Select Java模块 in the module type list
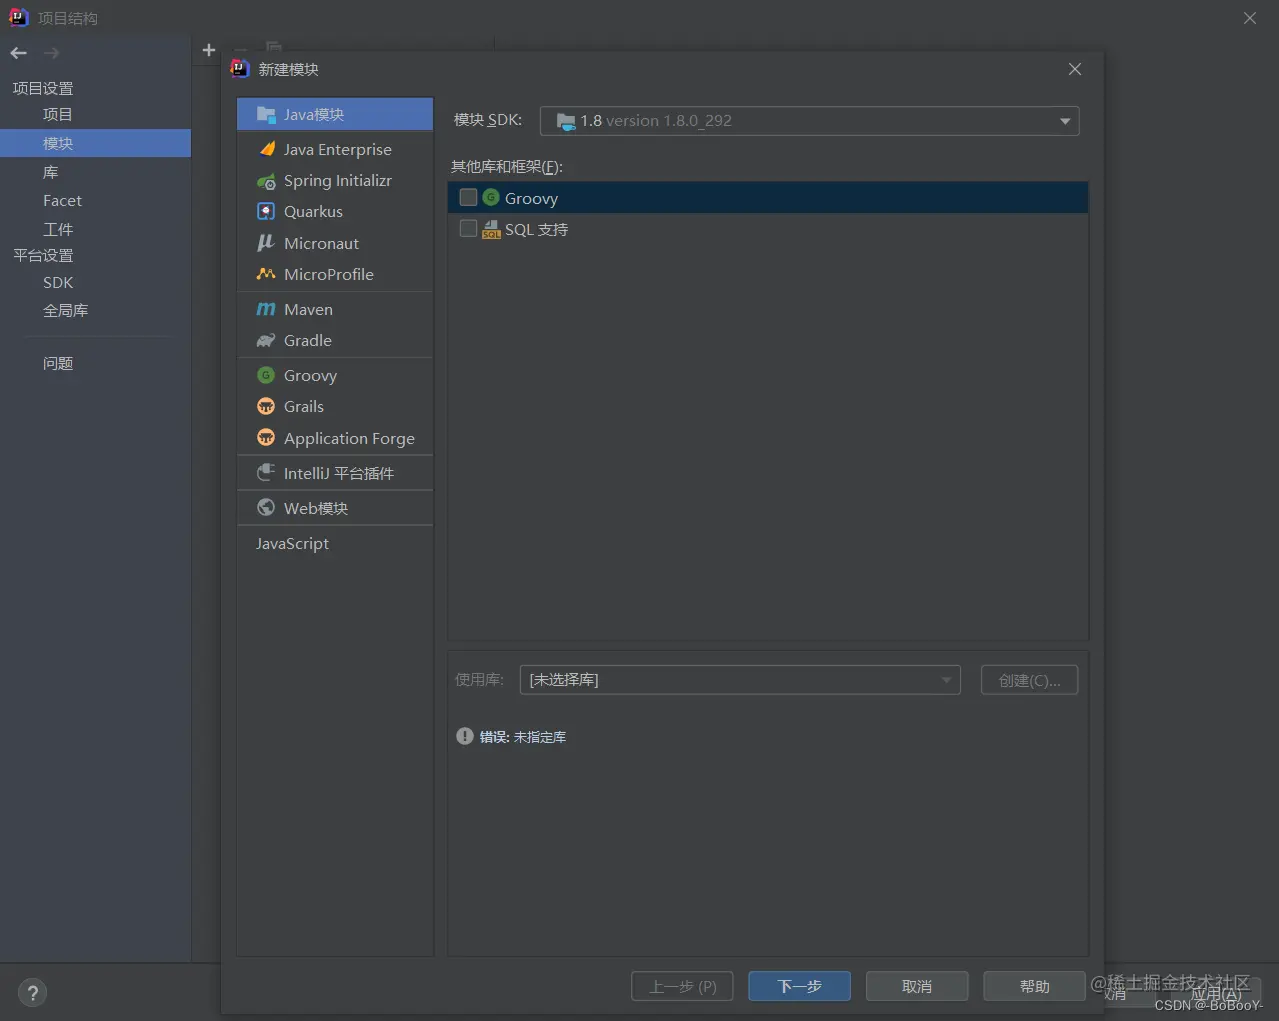Image resolution: width=1279 pixels, height=1021 pixels. point(335,114)
